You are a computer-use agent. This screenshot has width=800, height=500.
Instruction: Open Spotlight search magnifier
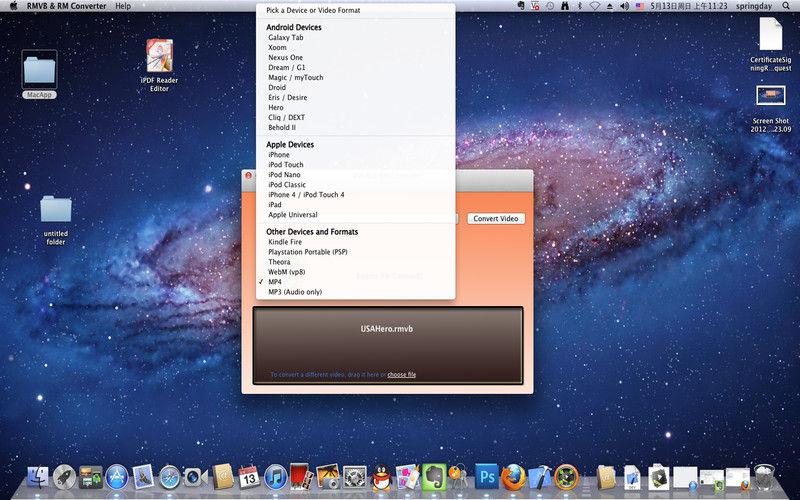coord(786,6)
